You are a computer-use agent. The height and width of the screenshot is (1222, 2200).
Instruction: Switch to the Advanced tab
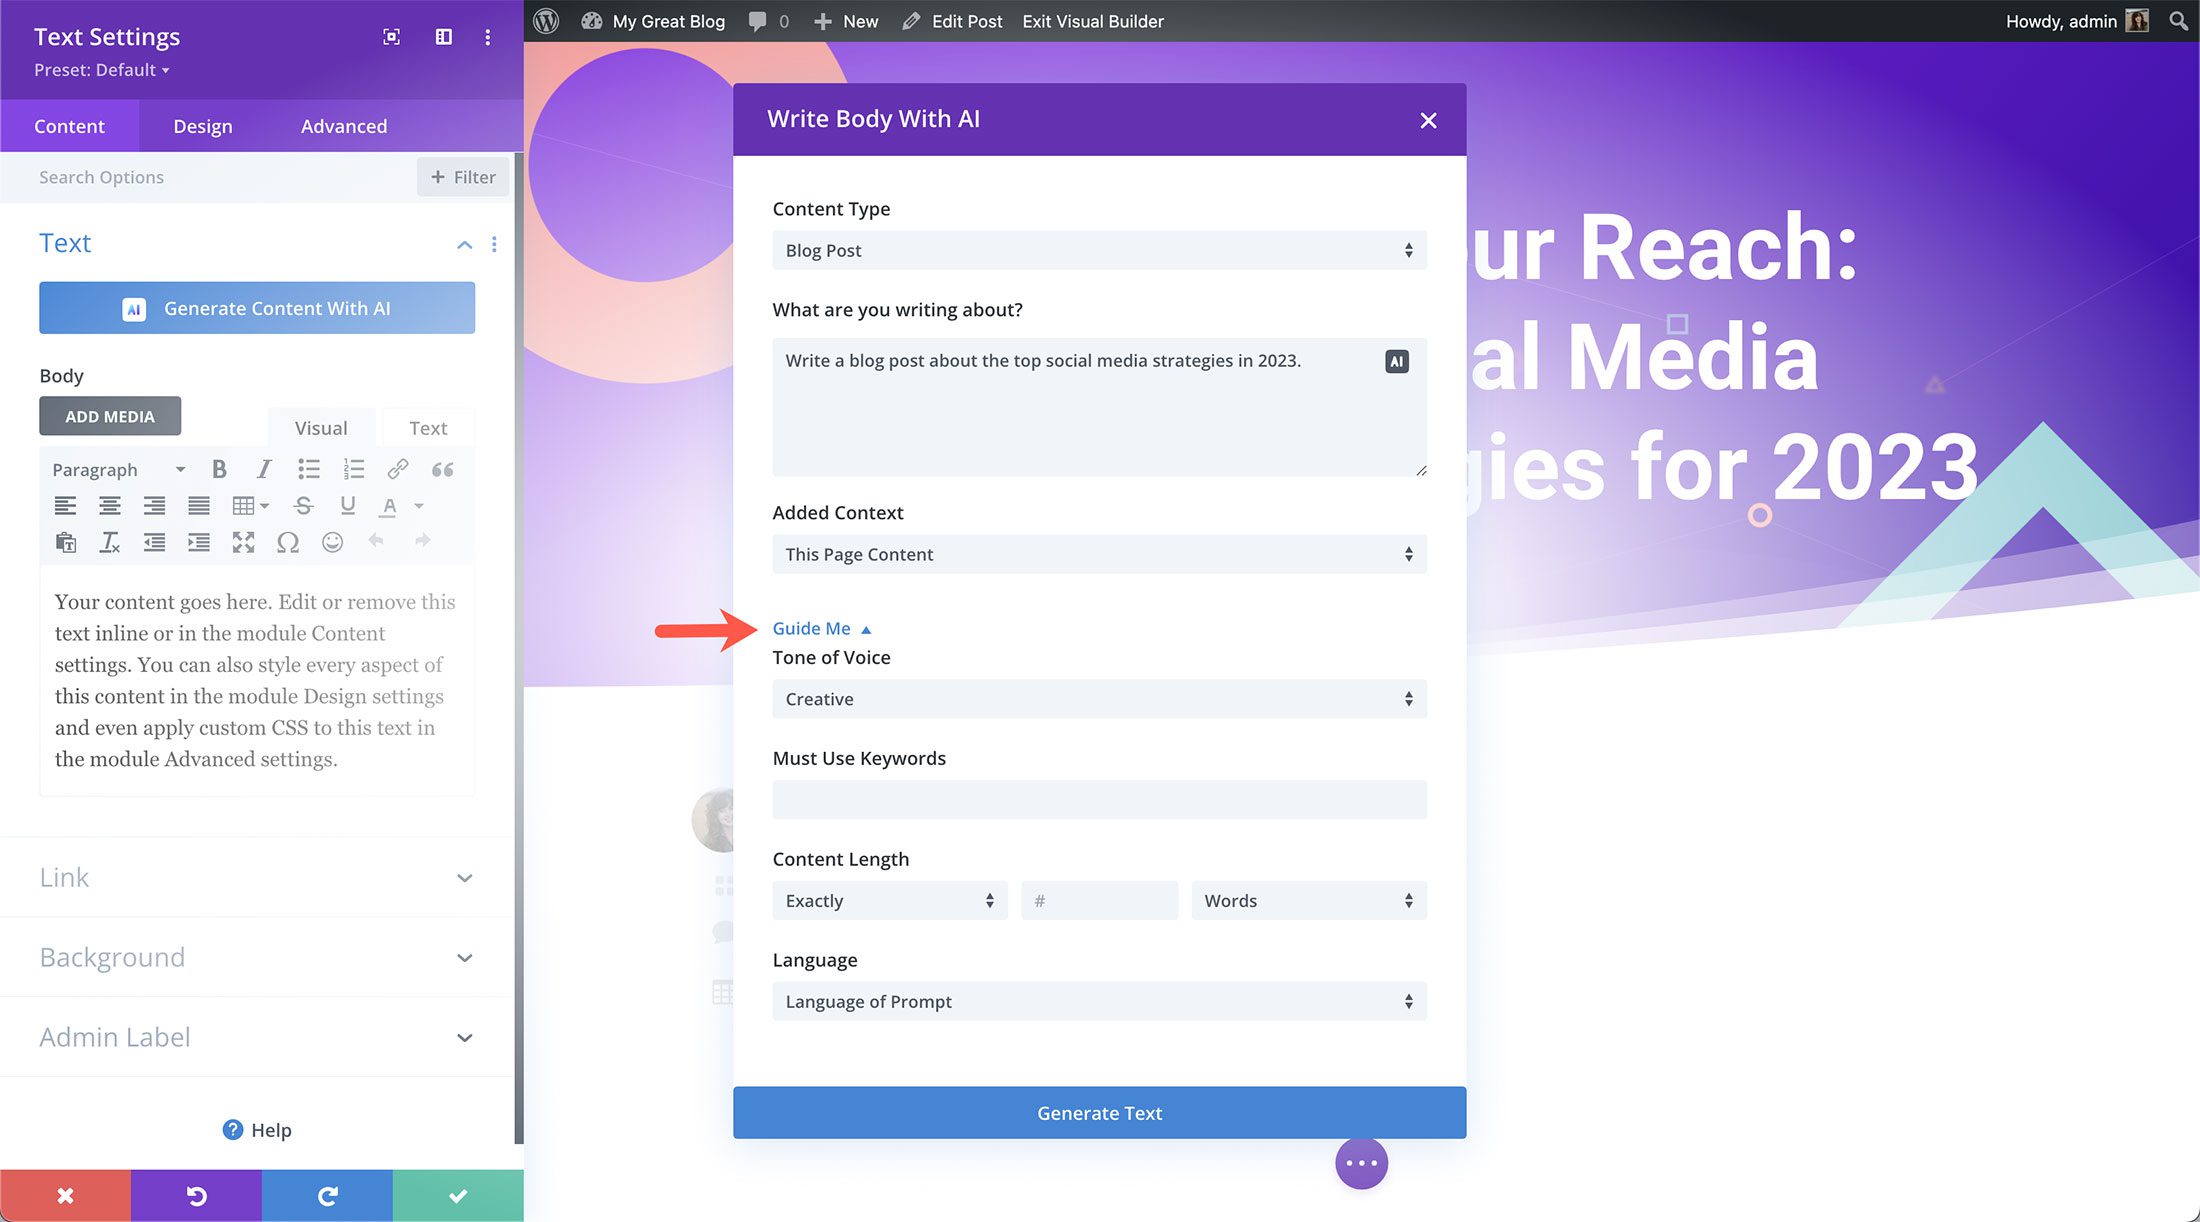coord(343,125)
